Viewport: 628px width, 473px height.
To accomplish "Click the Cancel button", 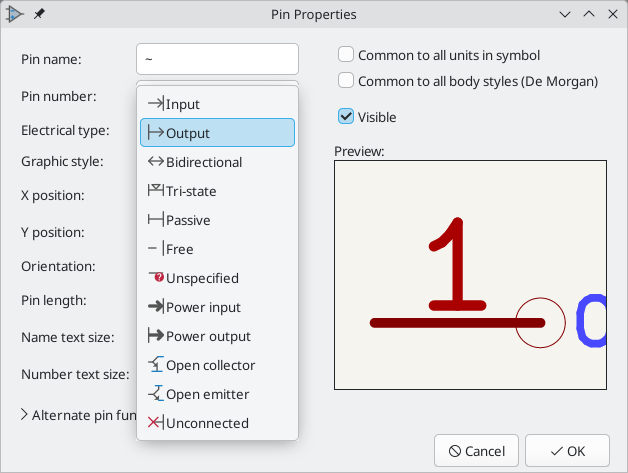I will pos(477,450).
